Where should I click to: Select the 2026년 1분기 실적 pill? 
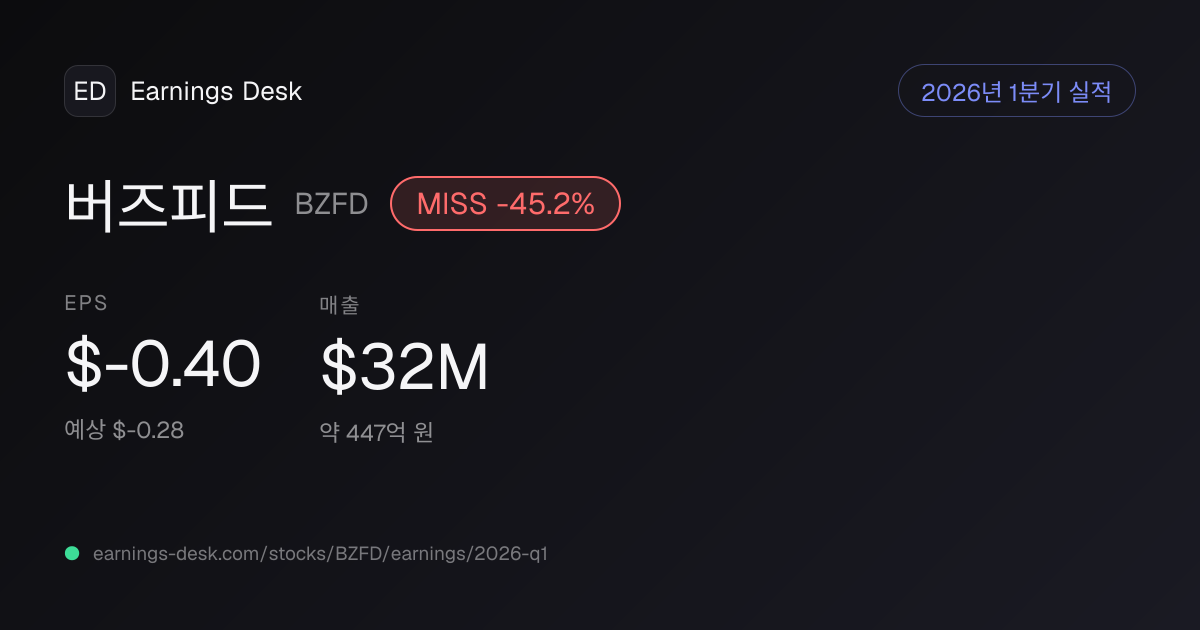point(1017,91)
